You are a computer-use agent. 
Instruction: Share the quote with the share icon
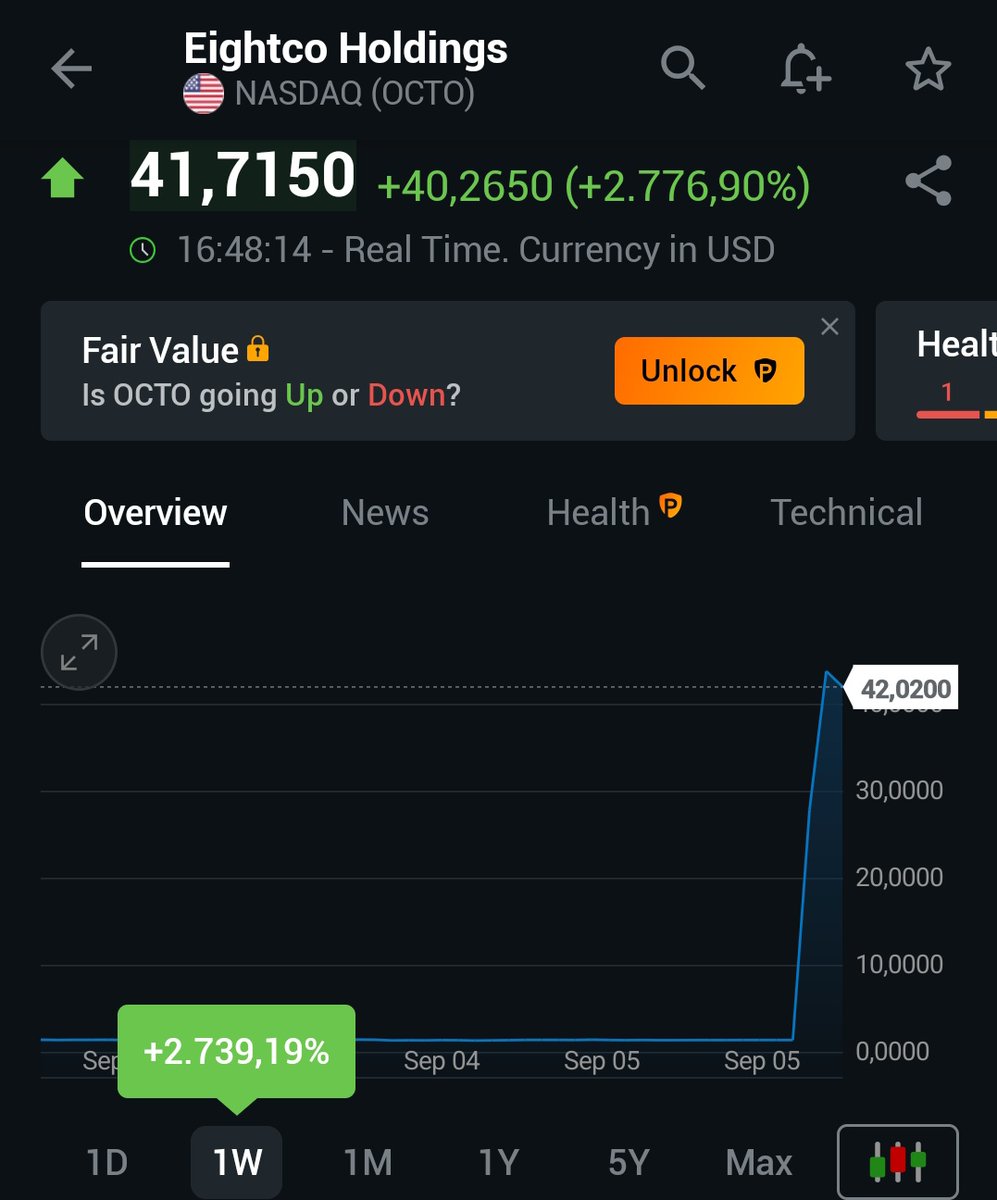click(x=928, y=181)
